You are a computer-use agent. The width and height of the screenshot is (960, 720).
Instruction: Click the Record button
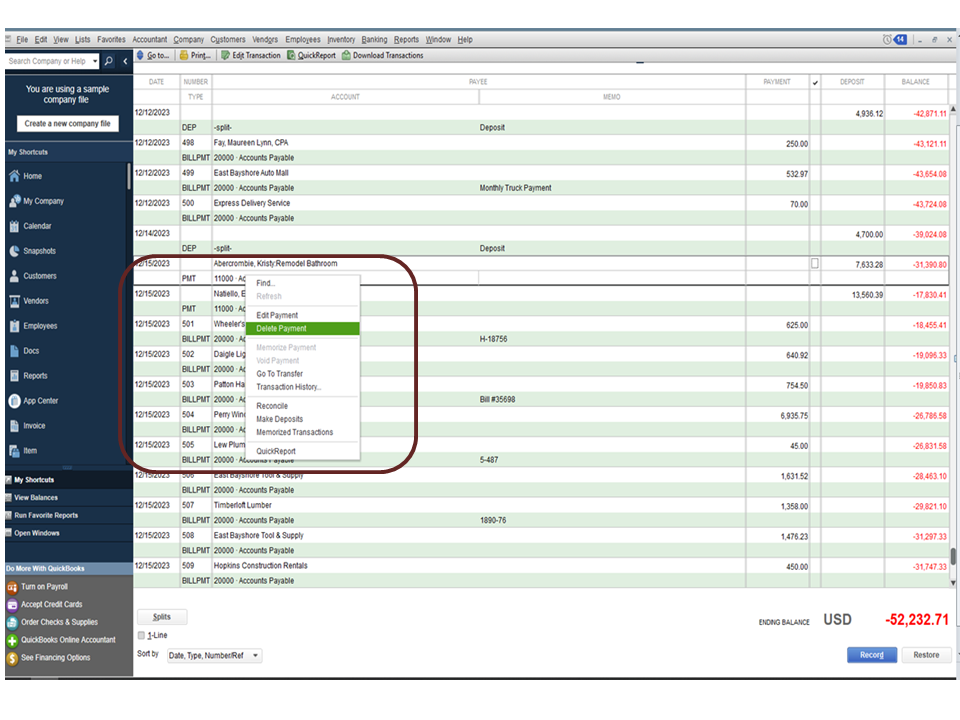tap(871, 655)
